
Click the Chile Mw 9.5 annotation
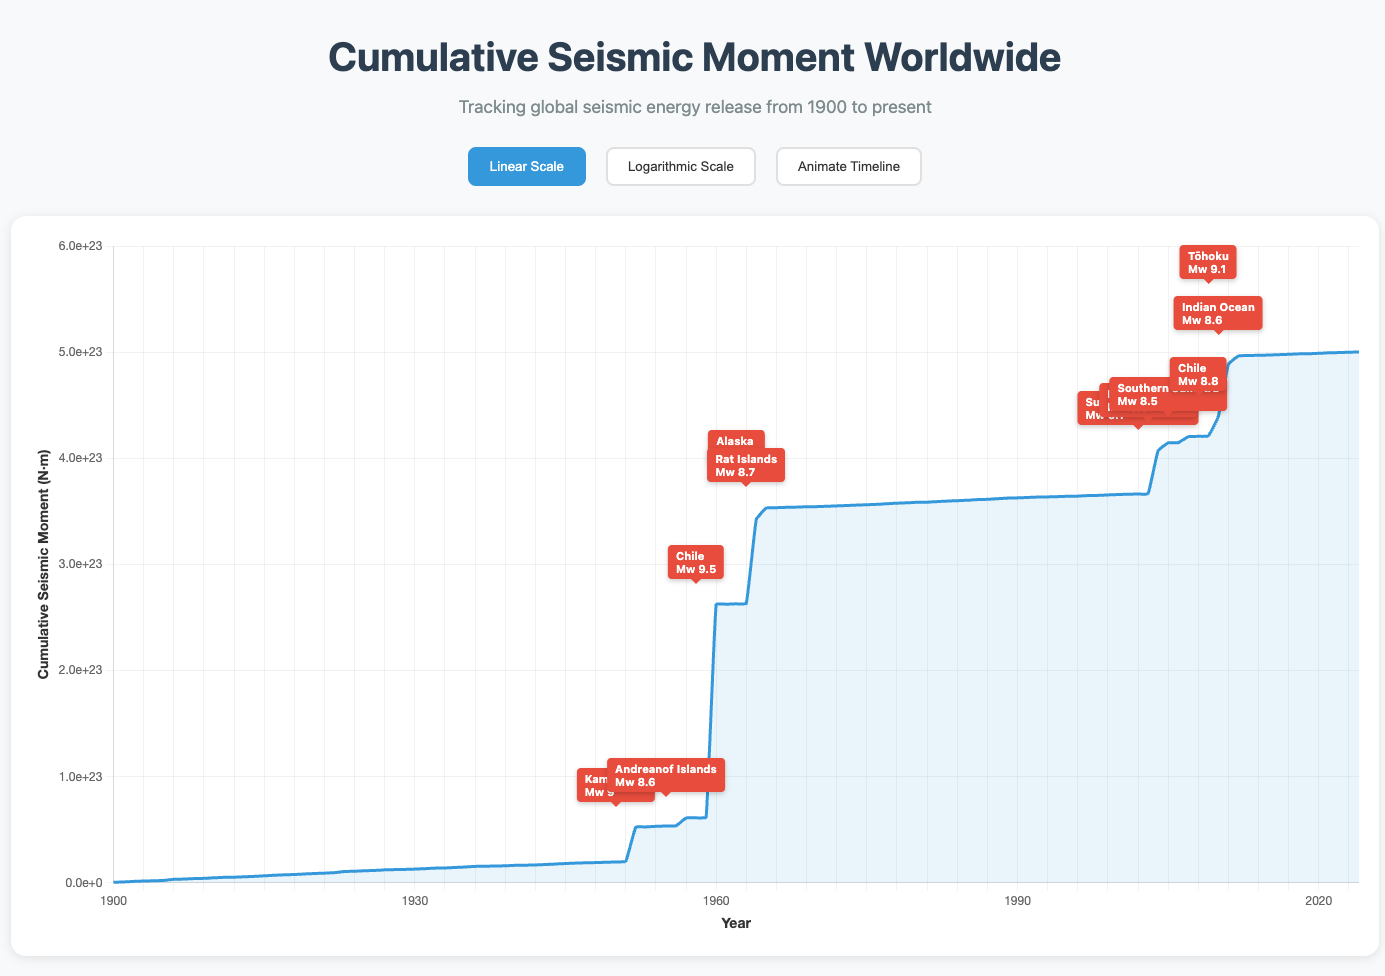coord(695,562)
